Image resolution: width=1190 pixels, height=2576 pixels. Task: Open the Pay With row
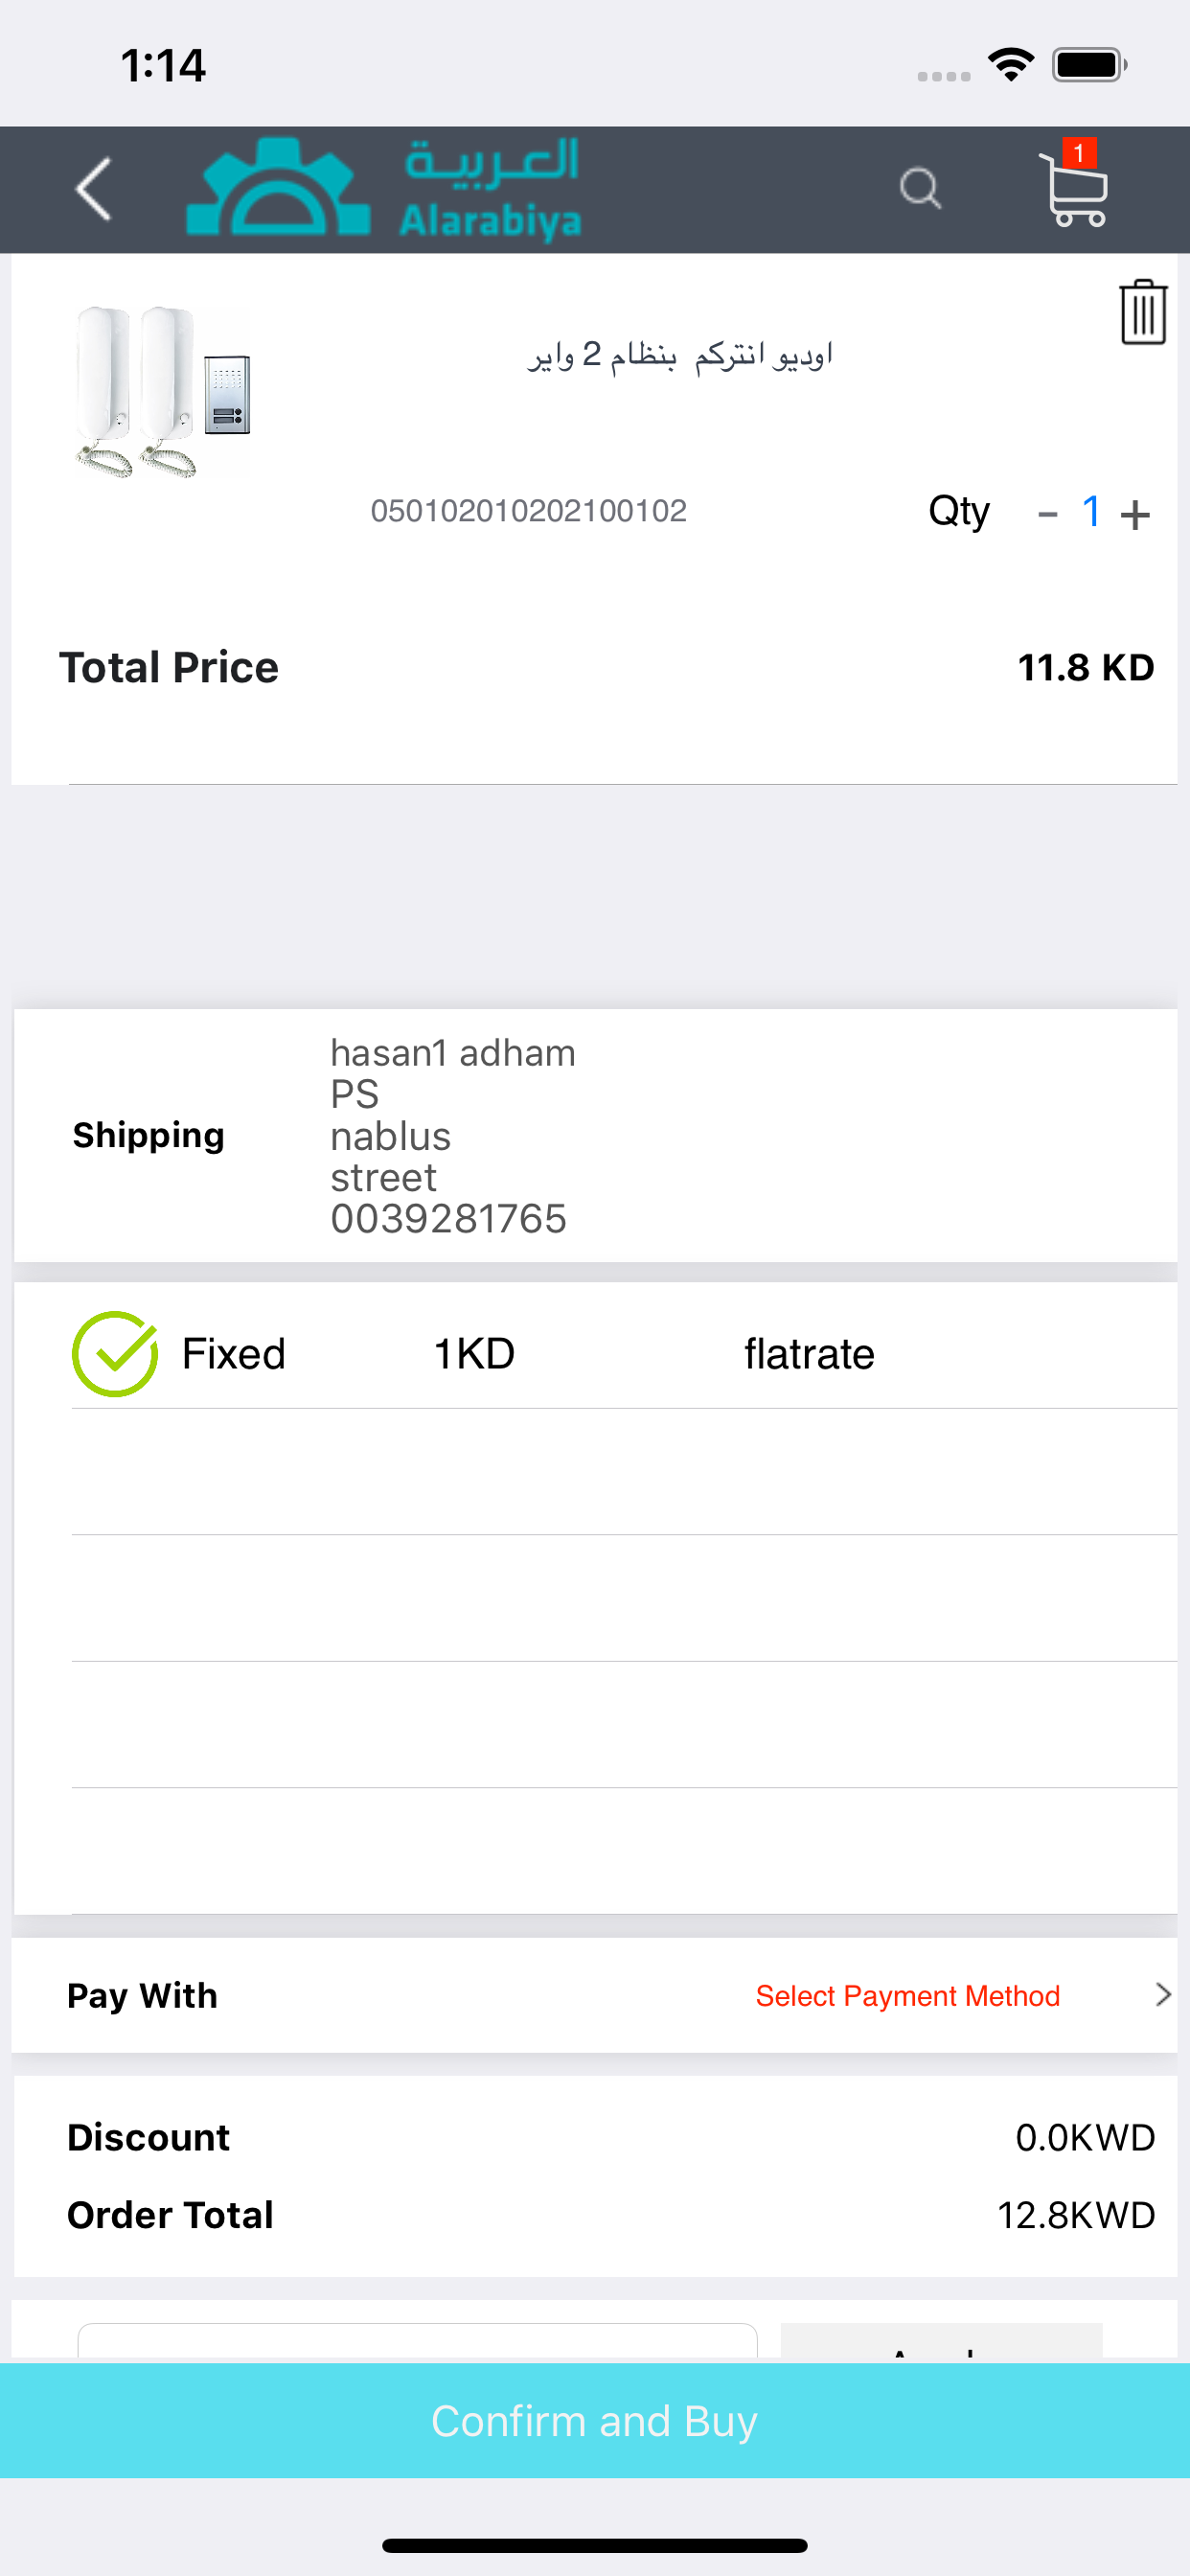(594, 1995)
